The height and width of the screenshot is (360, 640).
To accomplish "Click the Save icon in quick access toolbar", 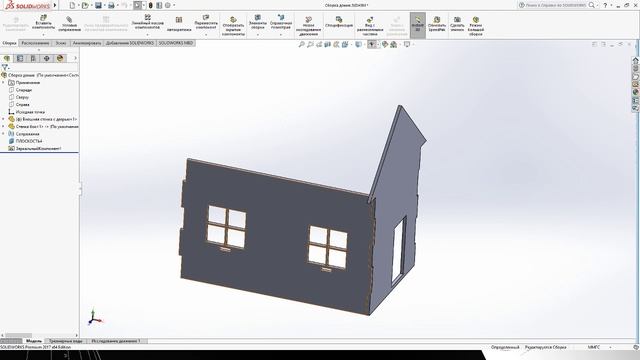I will tap(98, 5).
